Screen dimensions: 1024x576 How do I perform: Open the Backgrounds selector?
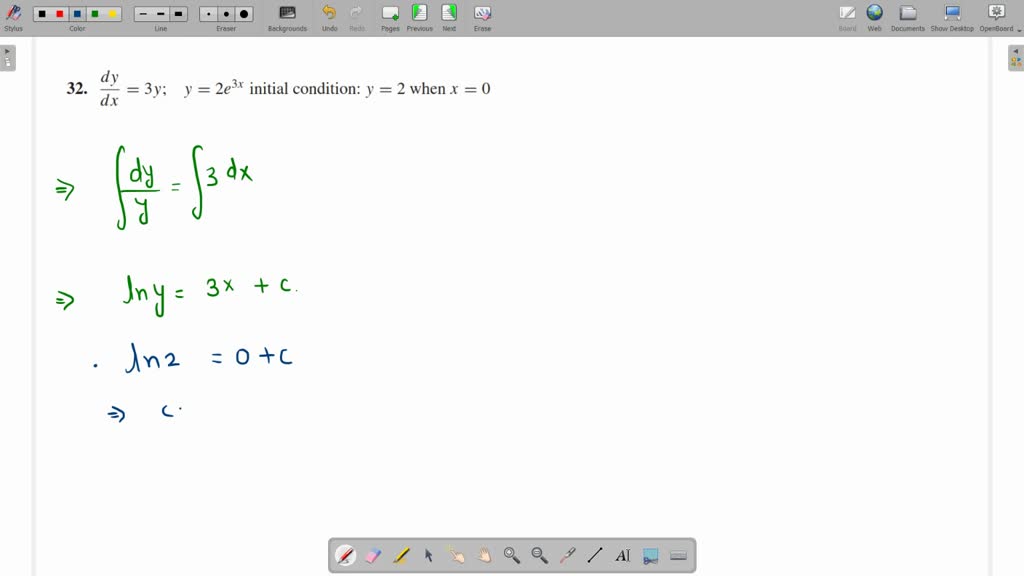coord(287,17)
